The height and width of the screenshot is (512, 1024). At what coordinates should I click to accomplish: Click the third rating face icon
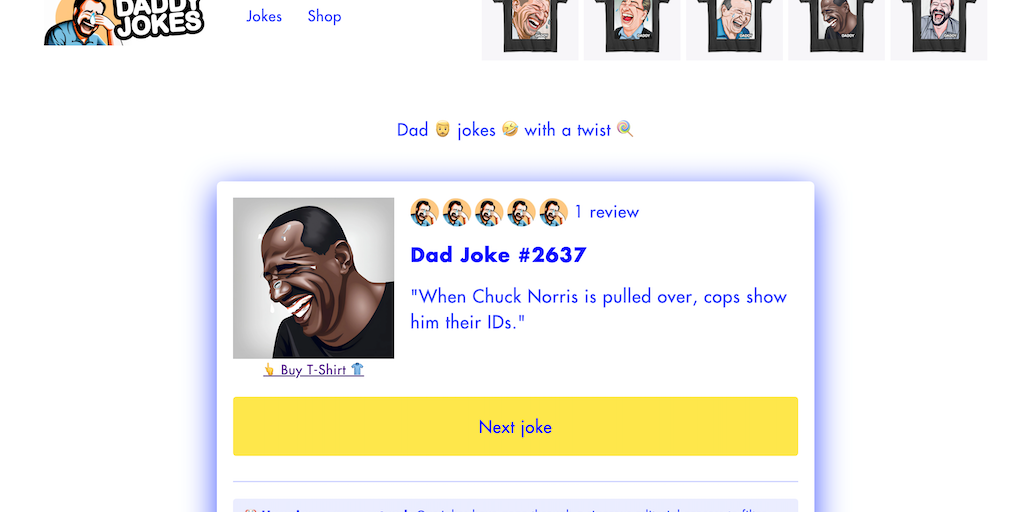tap(489, 212)
